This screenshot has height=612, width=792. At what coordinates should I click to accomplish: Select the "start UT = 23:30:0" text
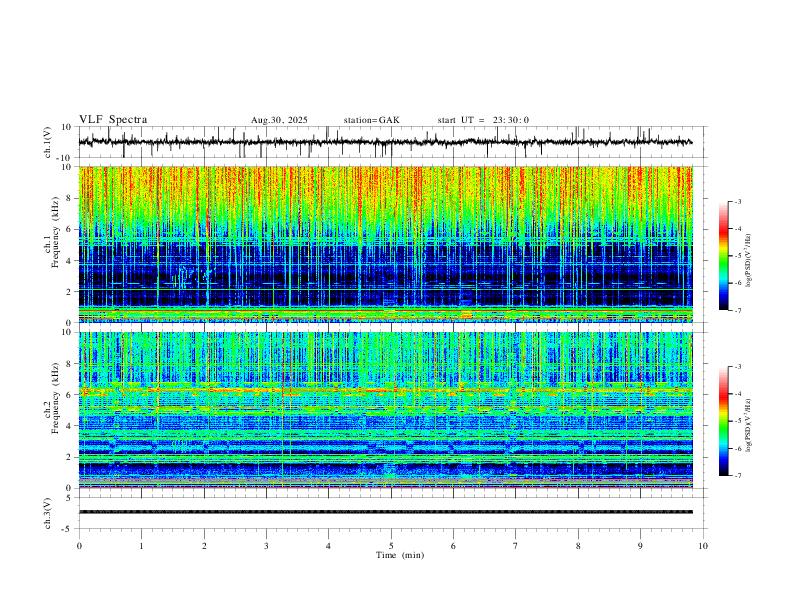click(x=483, y=120)
